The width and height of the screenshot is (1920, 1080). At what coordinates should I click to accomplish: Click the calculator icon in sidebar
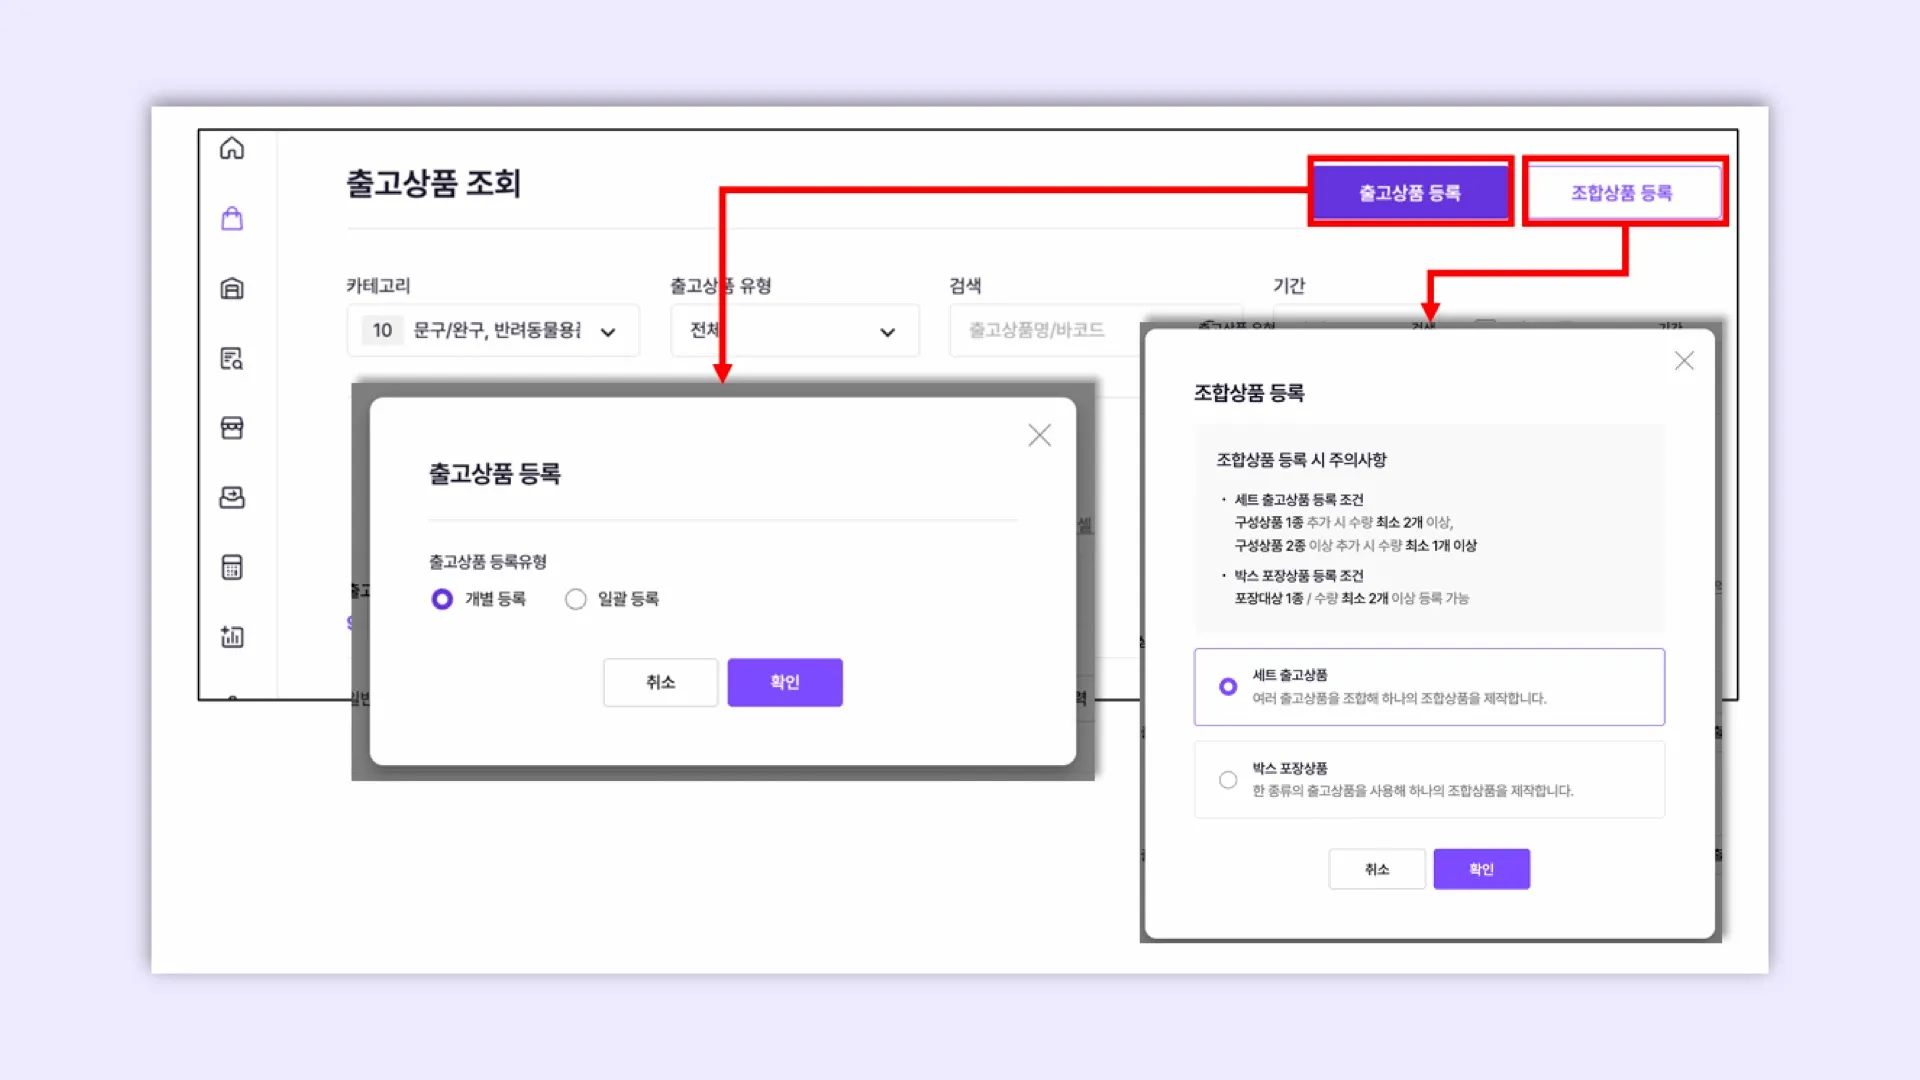point(232,568)
